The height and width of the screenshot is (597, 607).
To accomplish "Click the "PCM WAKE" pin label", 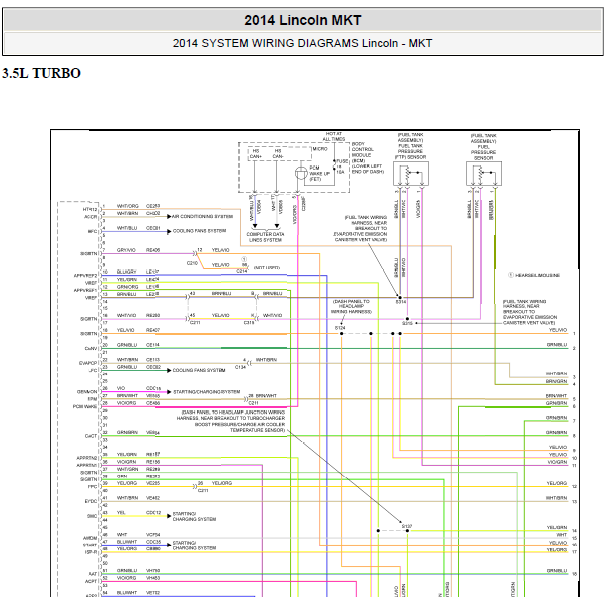I will tap(85, 407).
